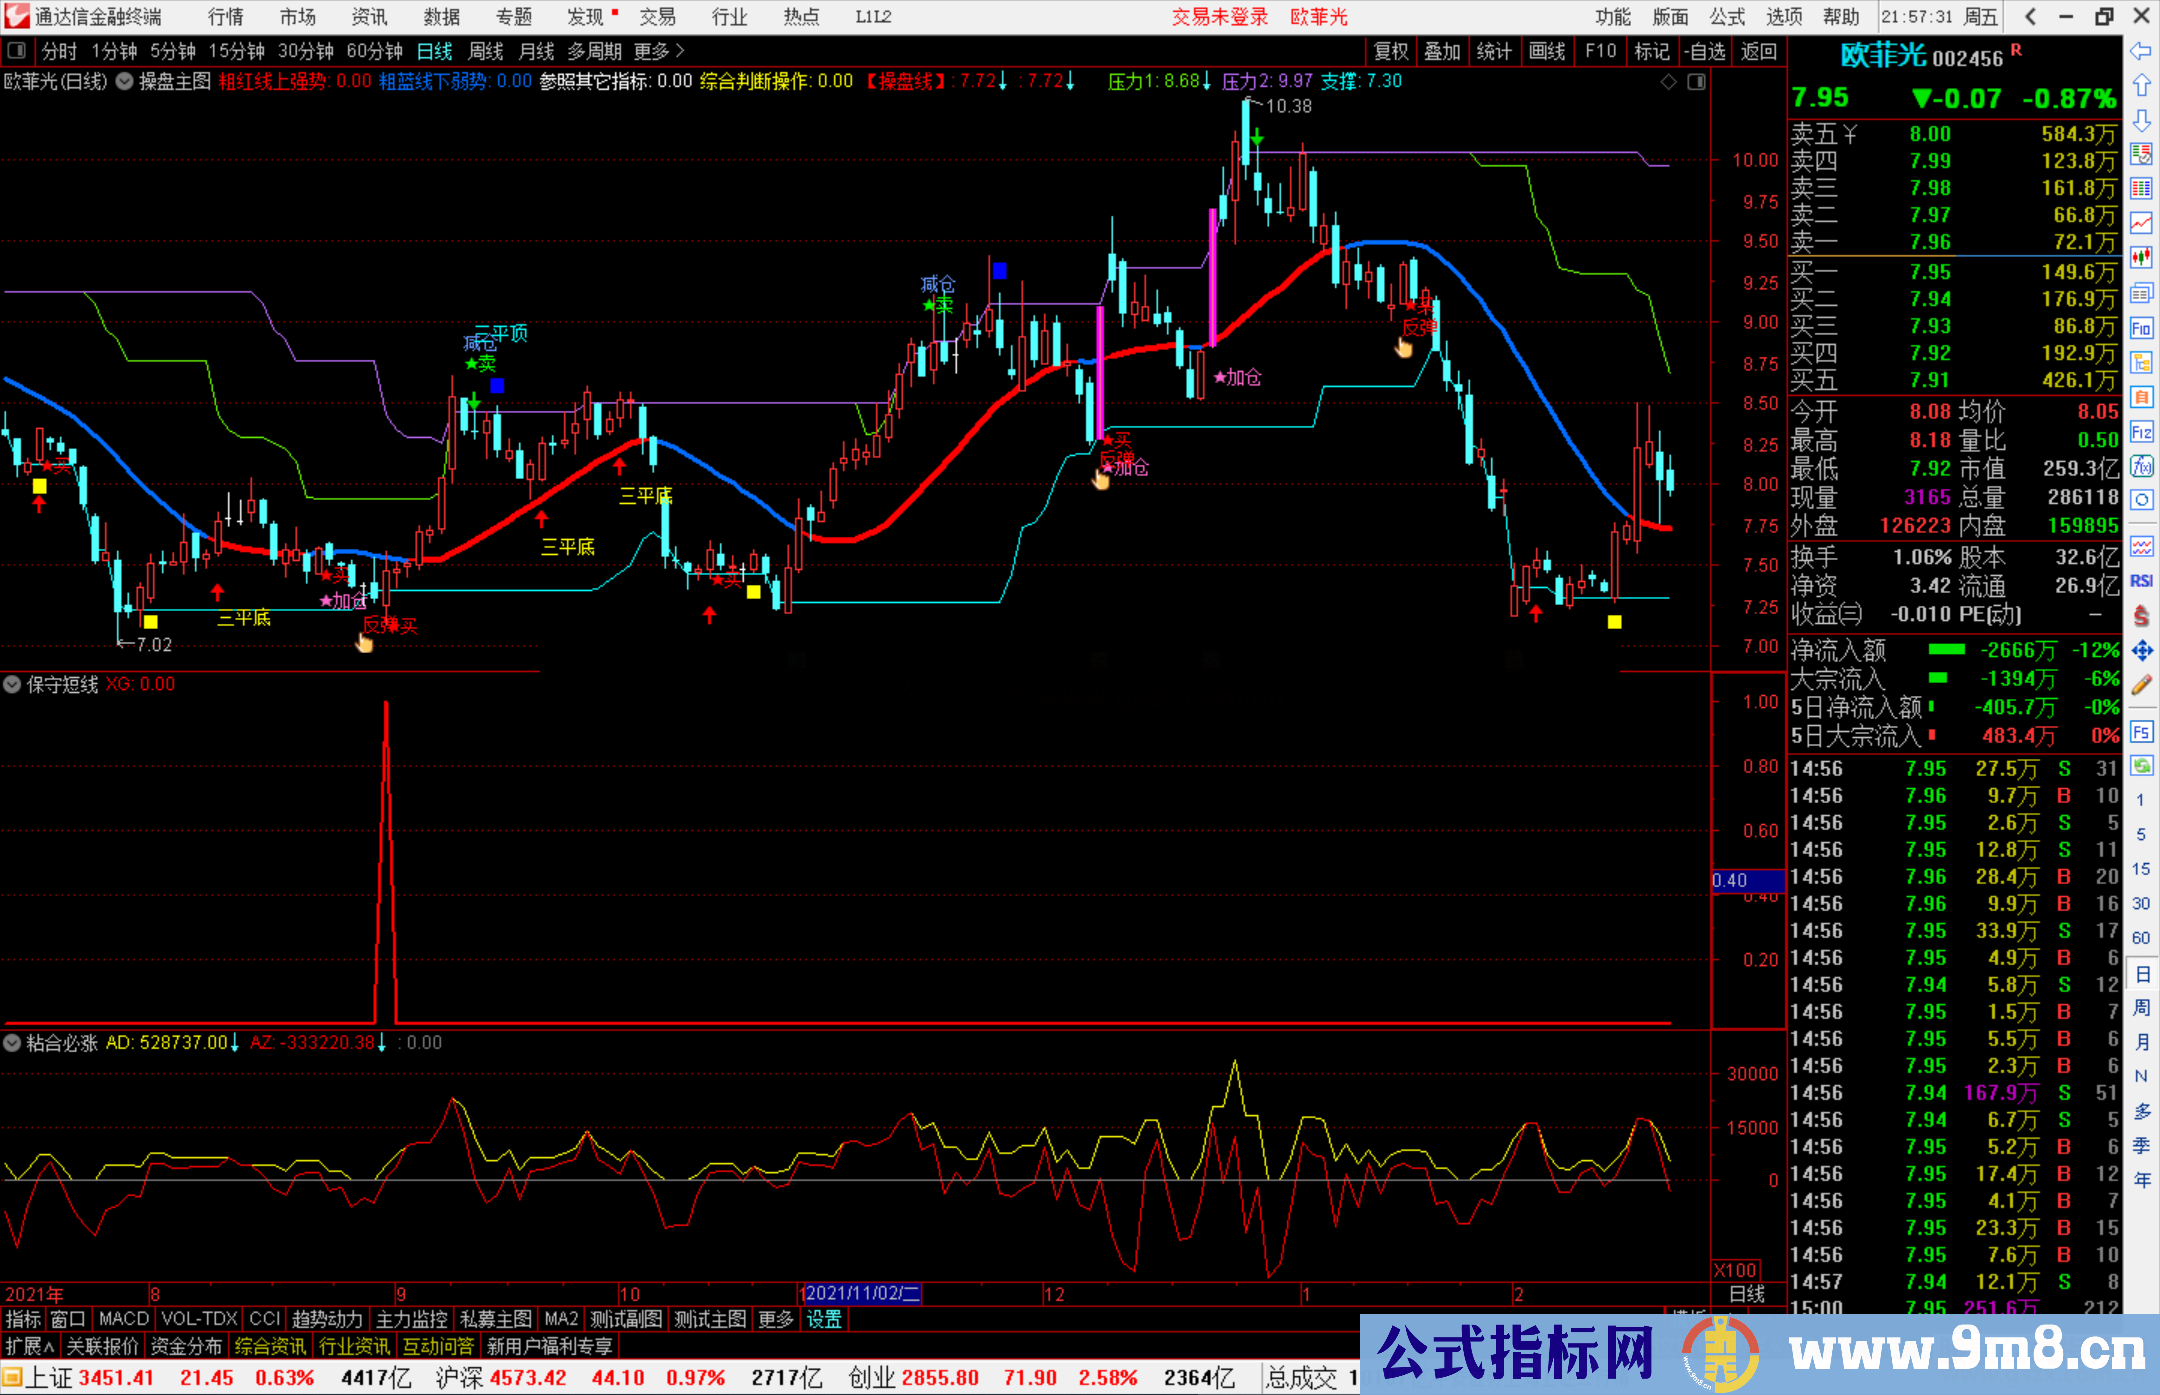Toggle the 粘合必涨 indicator round button
The width and height of the screenshot is (2160, 1395).
click(12, 1043)
